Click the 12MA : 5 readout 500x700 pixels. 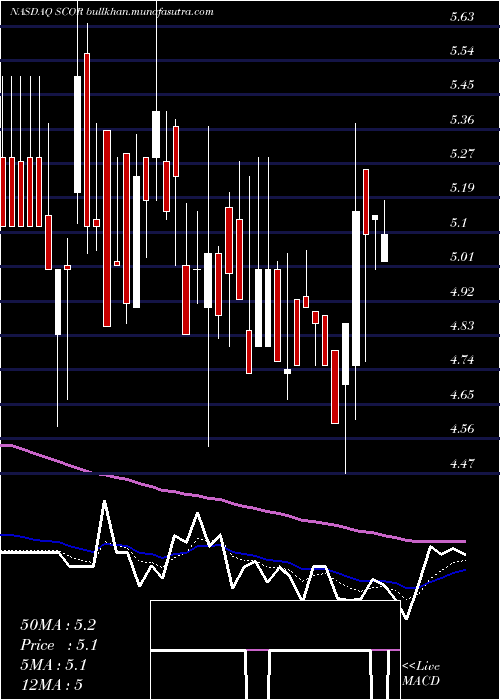click(52, 685)
